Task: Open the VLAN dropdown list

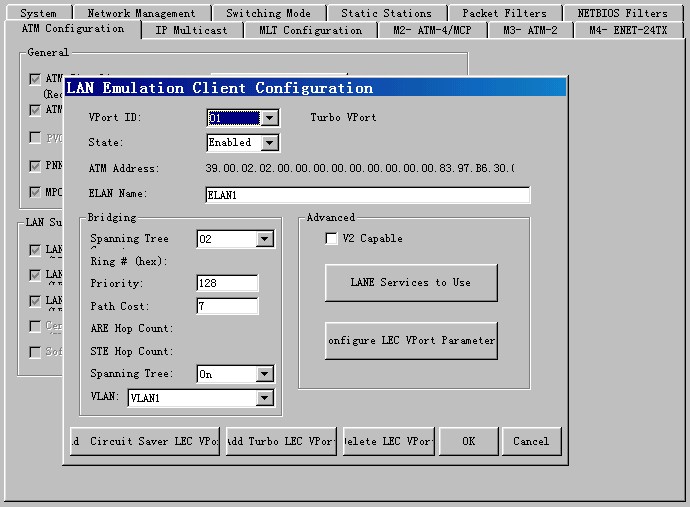Action: (264, 398)
